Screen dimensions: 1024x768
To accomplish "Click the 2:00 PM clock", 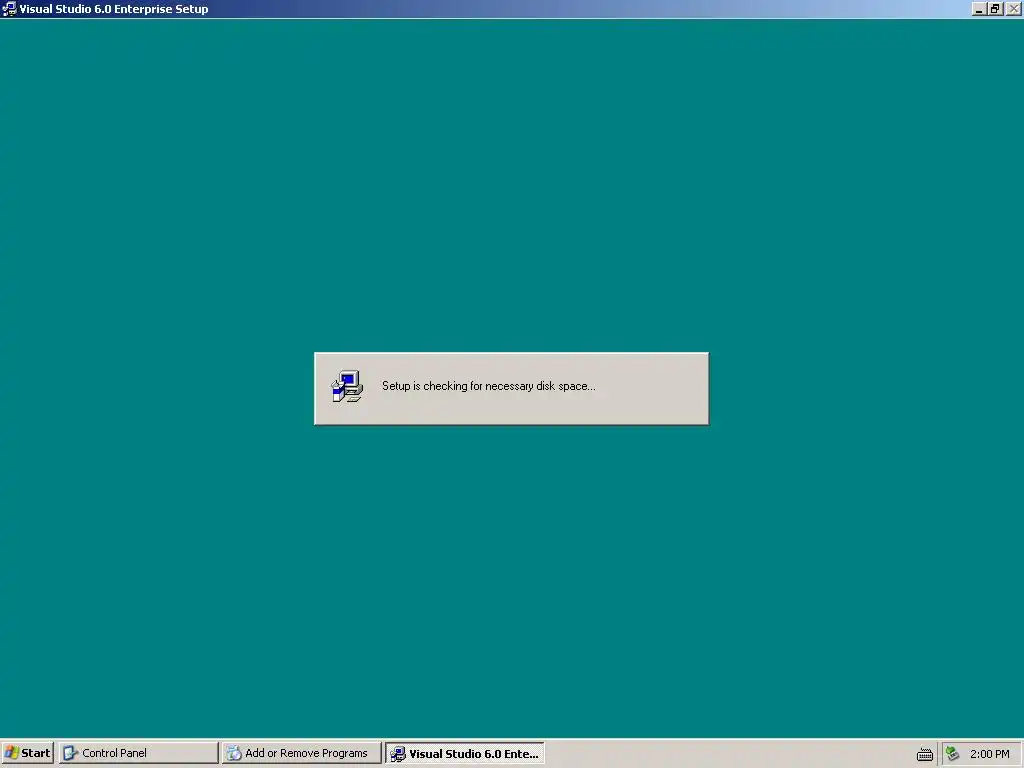I will (989, 754).
